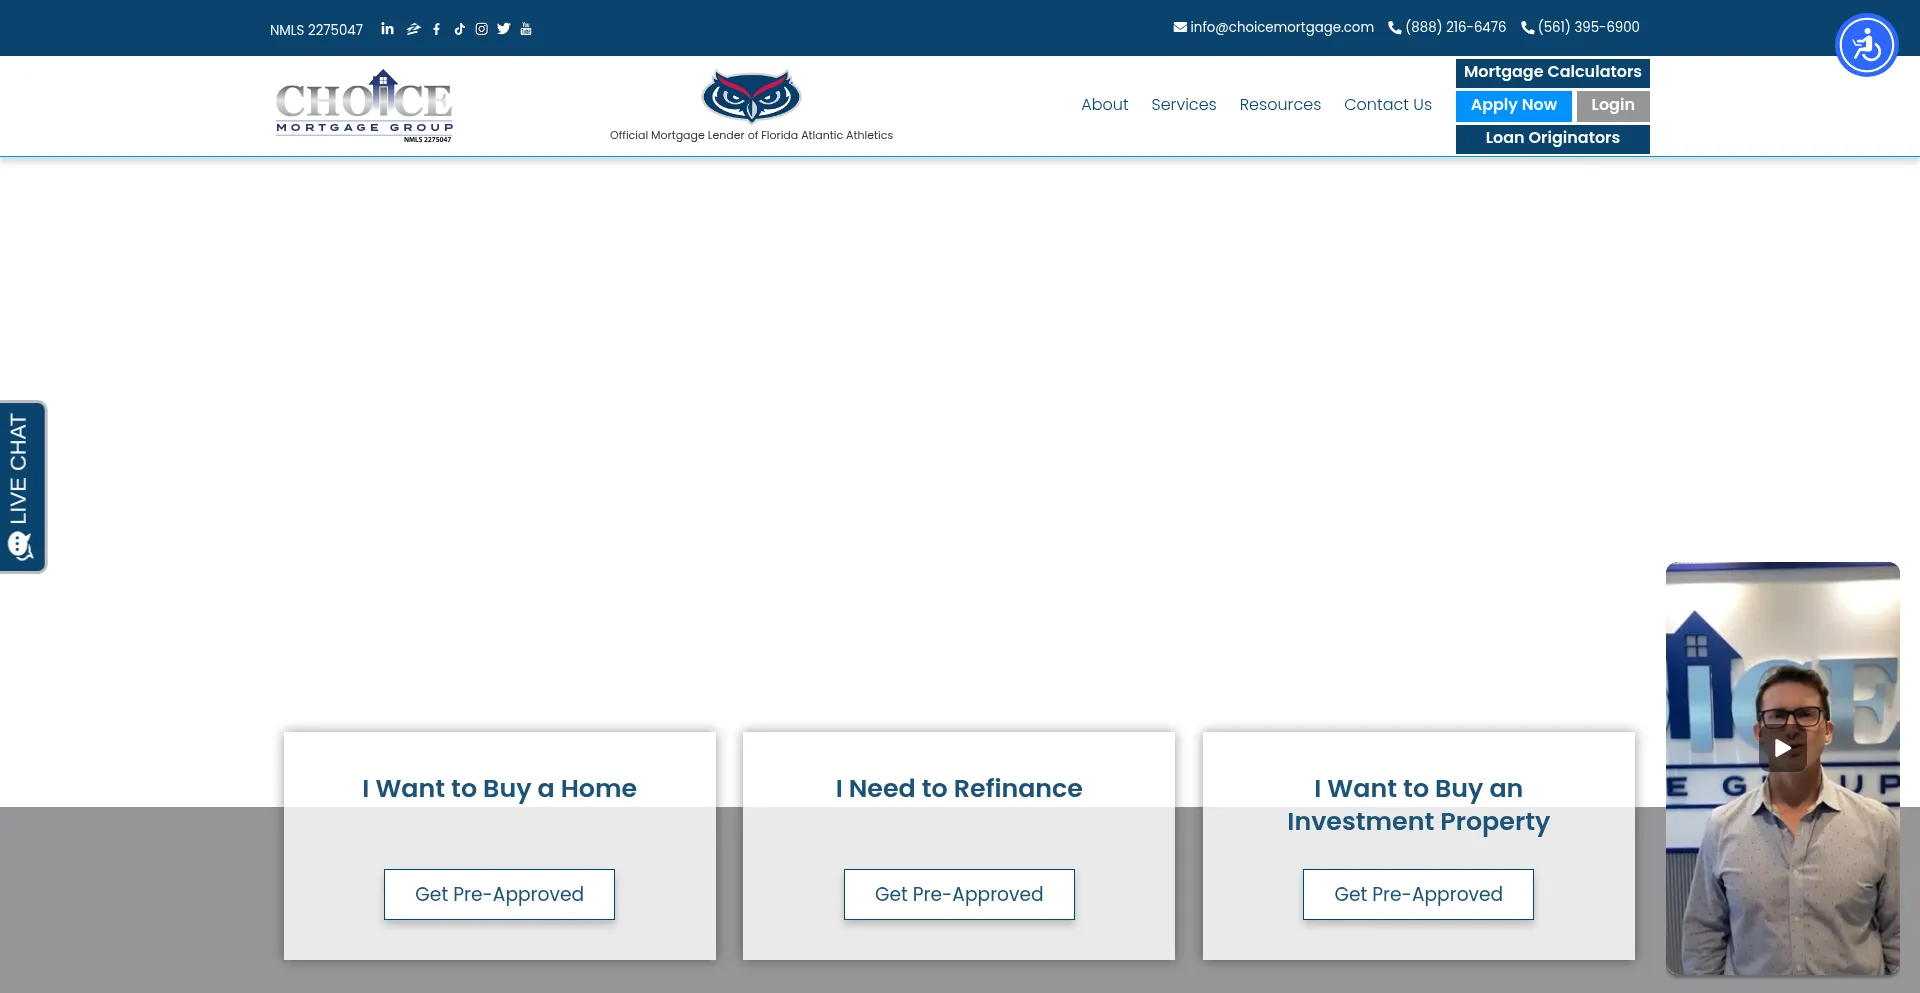Open the Facebook page icon
This screenshot has width=1920, height=993.
[x=436, y=29]
